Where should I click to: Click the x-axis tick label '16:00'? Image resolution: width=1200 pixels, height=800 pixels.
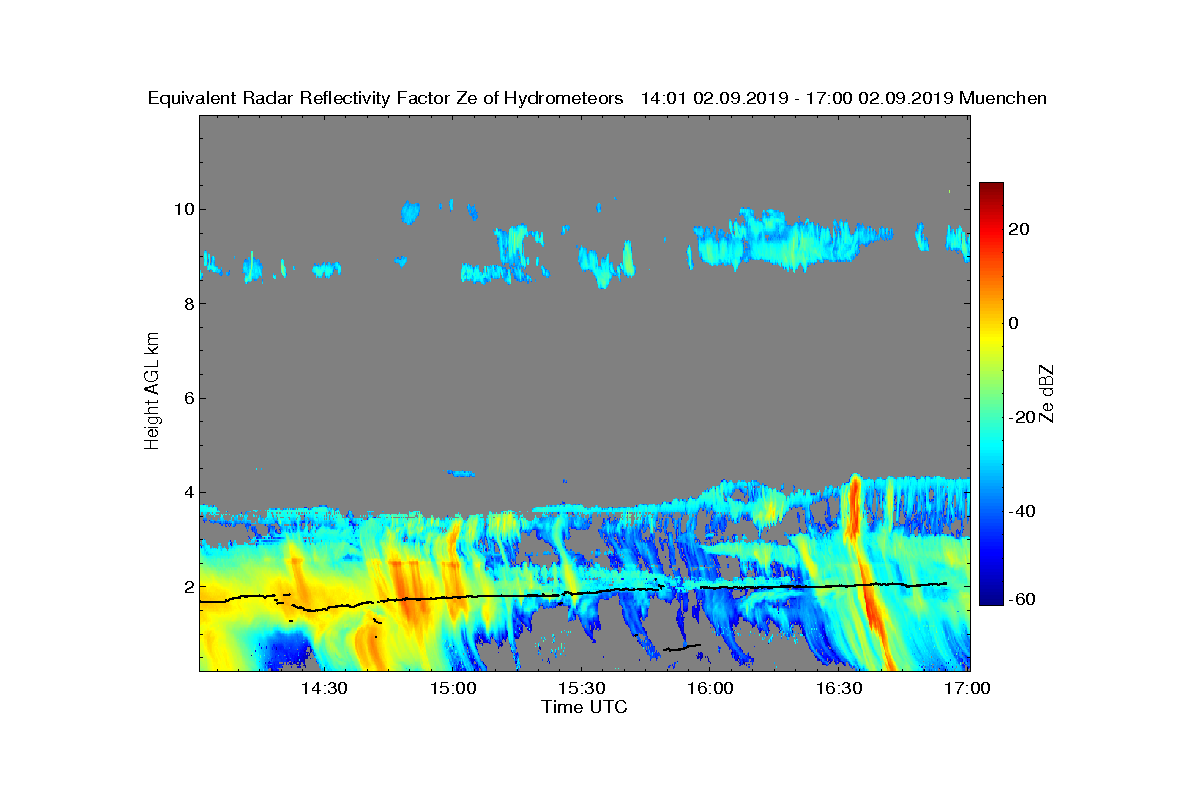711,689
